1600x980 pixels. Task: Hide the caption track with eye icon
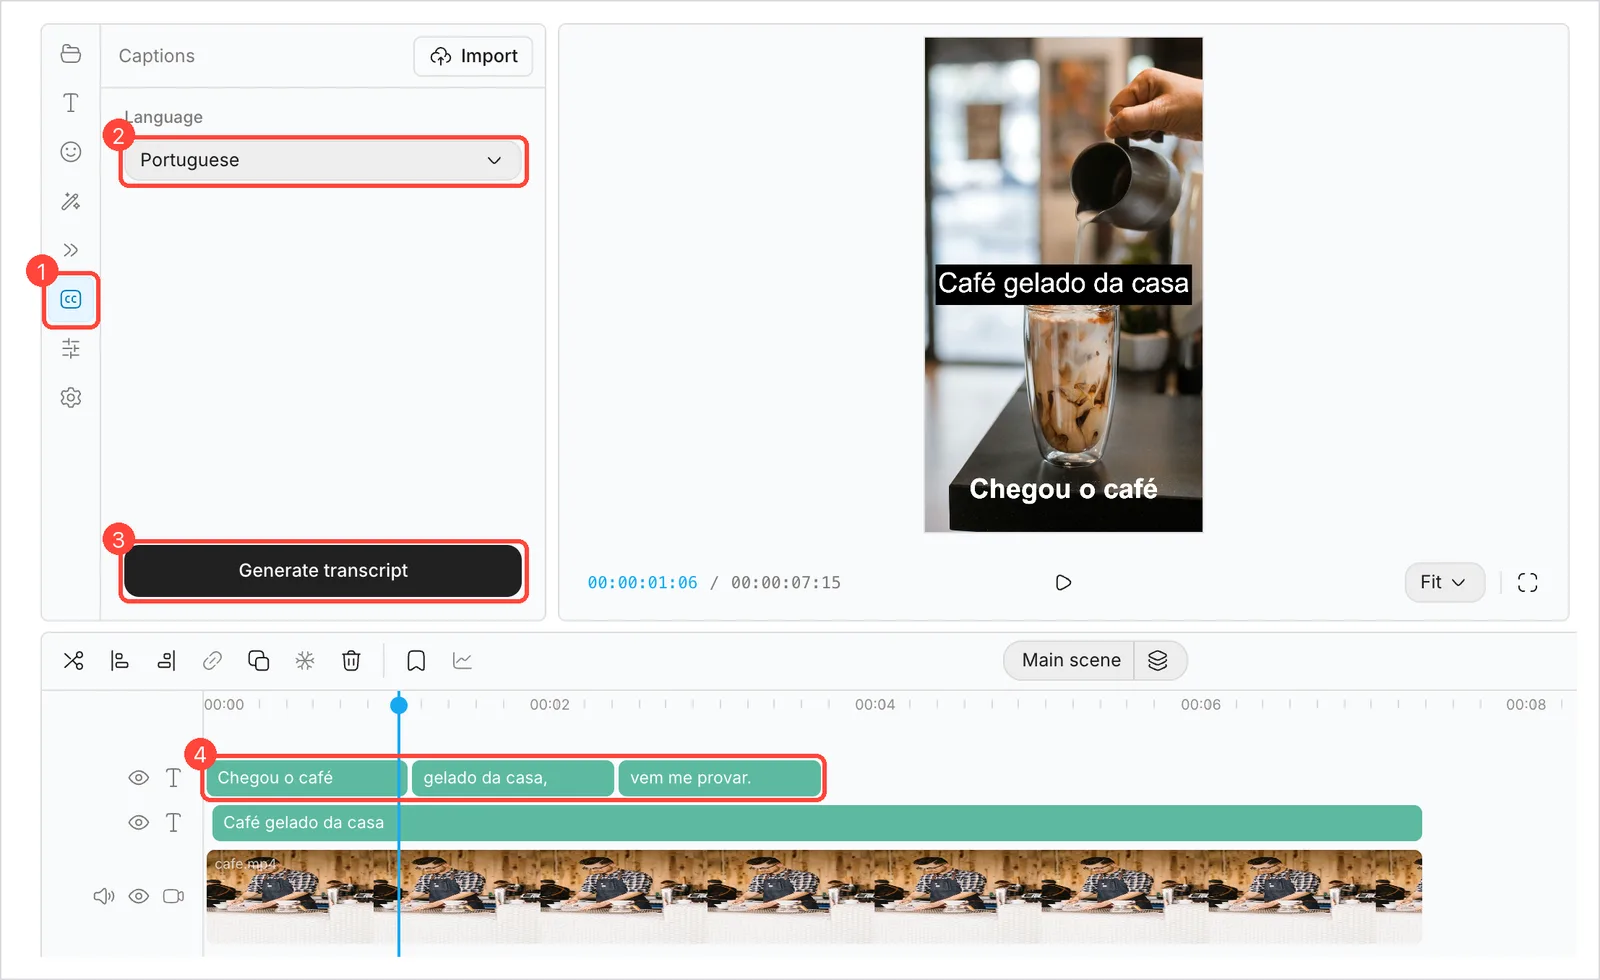coord(139,778)
